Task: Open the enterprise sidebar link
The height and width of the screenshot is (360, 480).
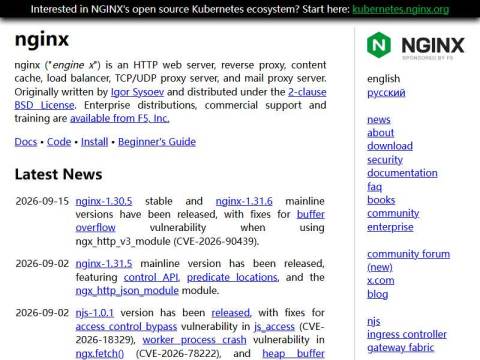Action: coord(390,227)
